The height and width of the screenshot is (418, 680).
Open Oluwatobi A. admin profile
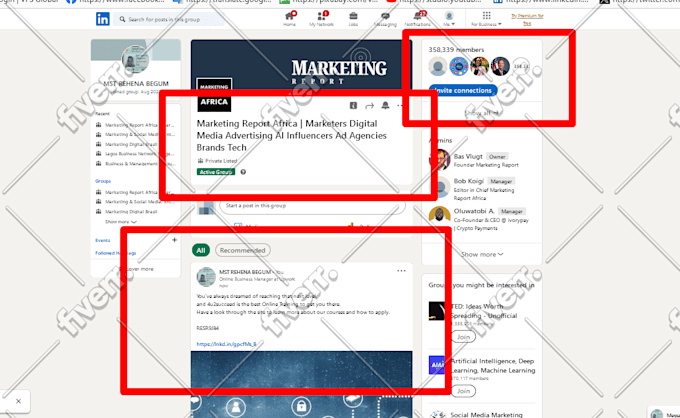[x=474, y=211]
